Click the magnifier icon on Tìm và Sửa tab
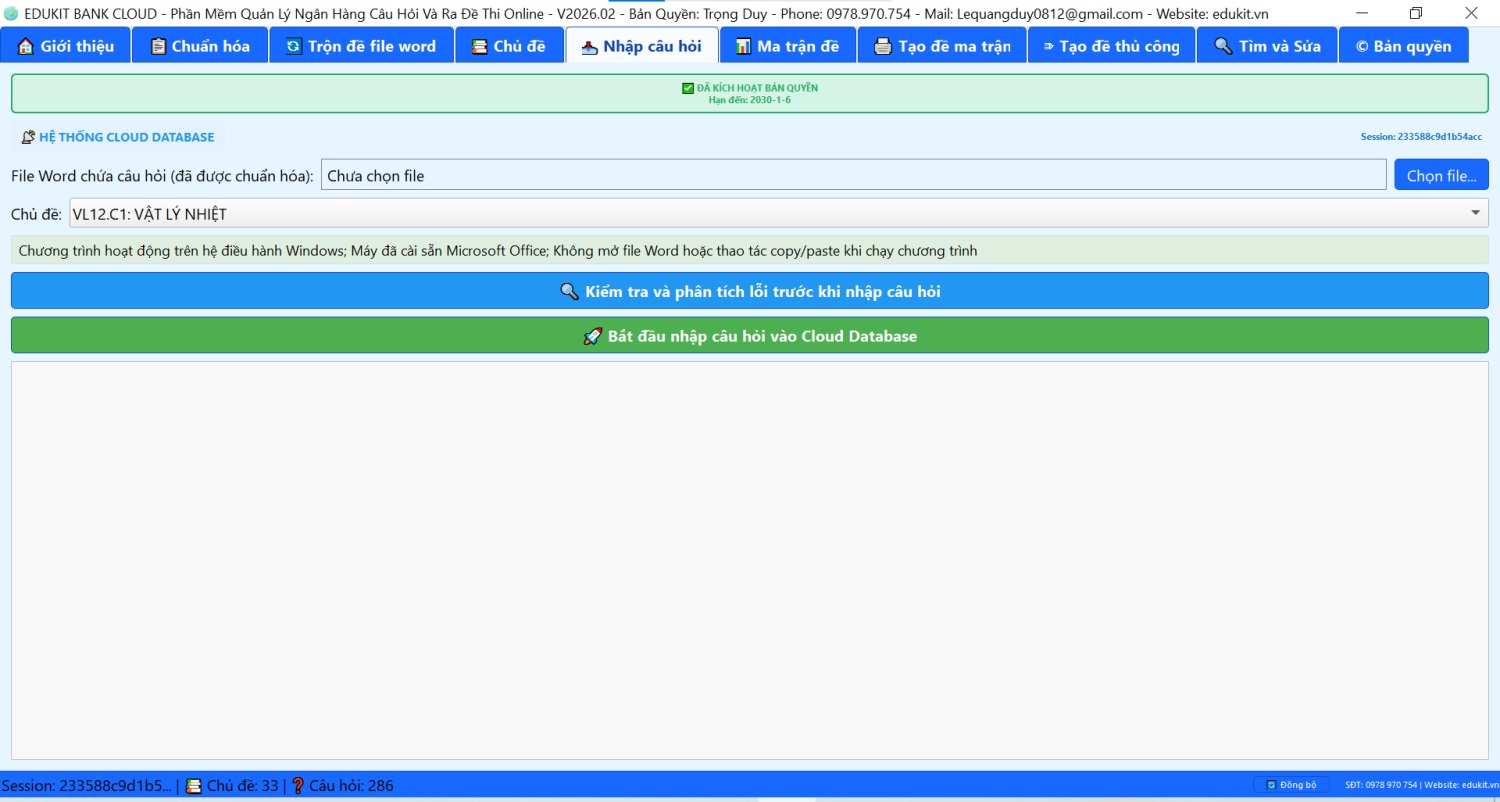 (x=1222, y=46)
